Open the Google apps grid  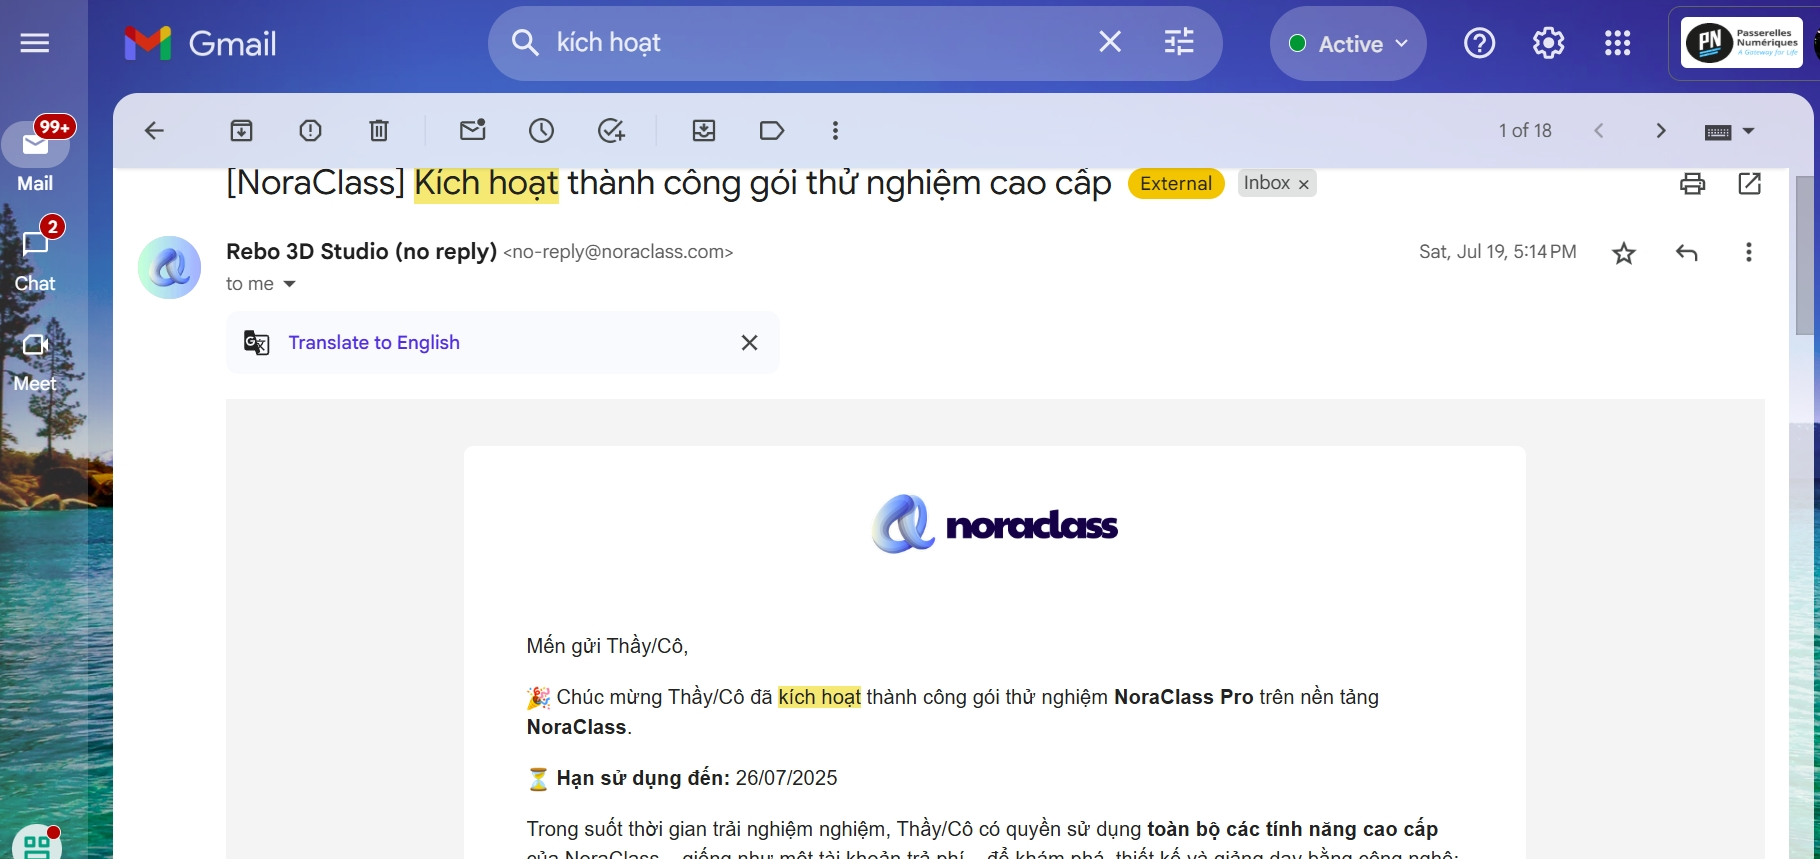(x=1617, y=43)
